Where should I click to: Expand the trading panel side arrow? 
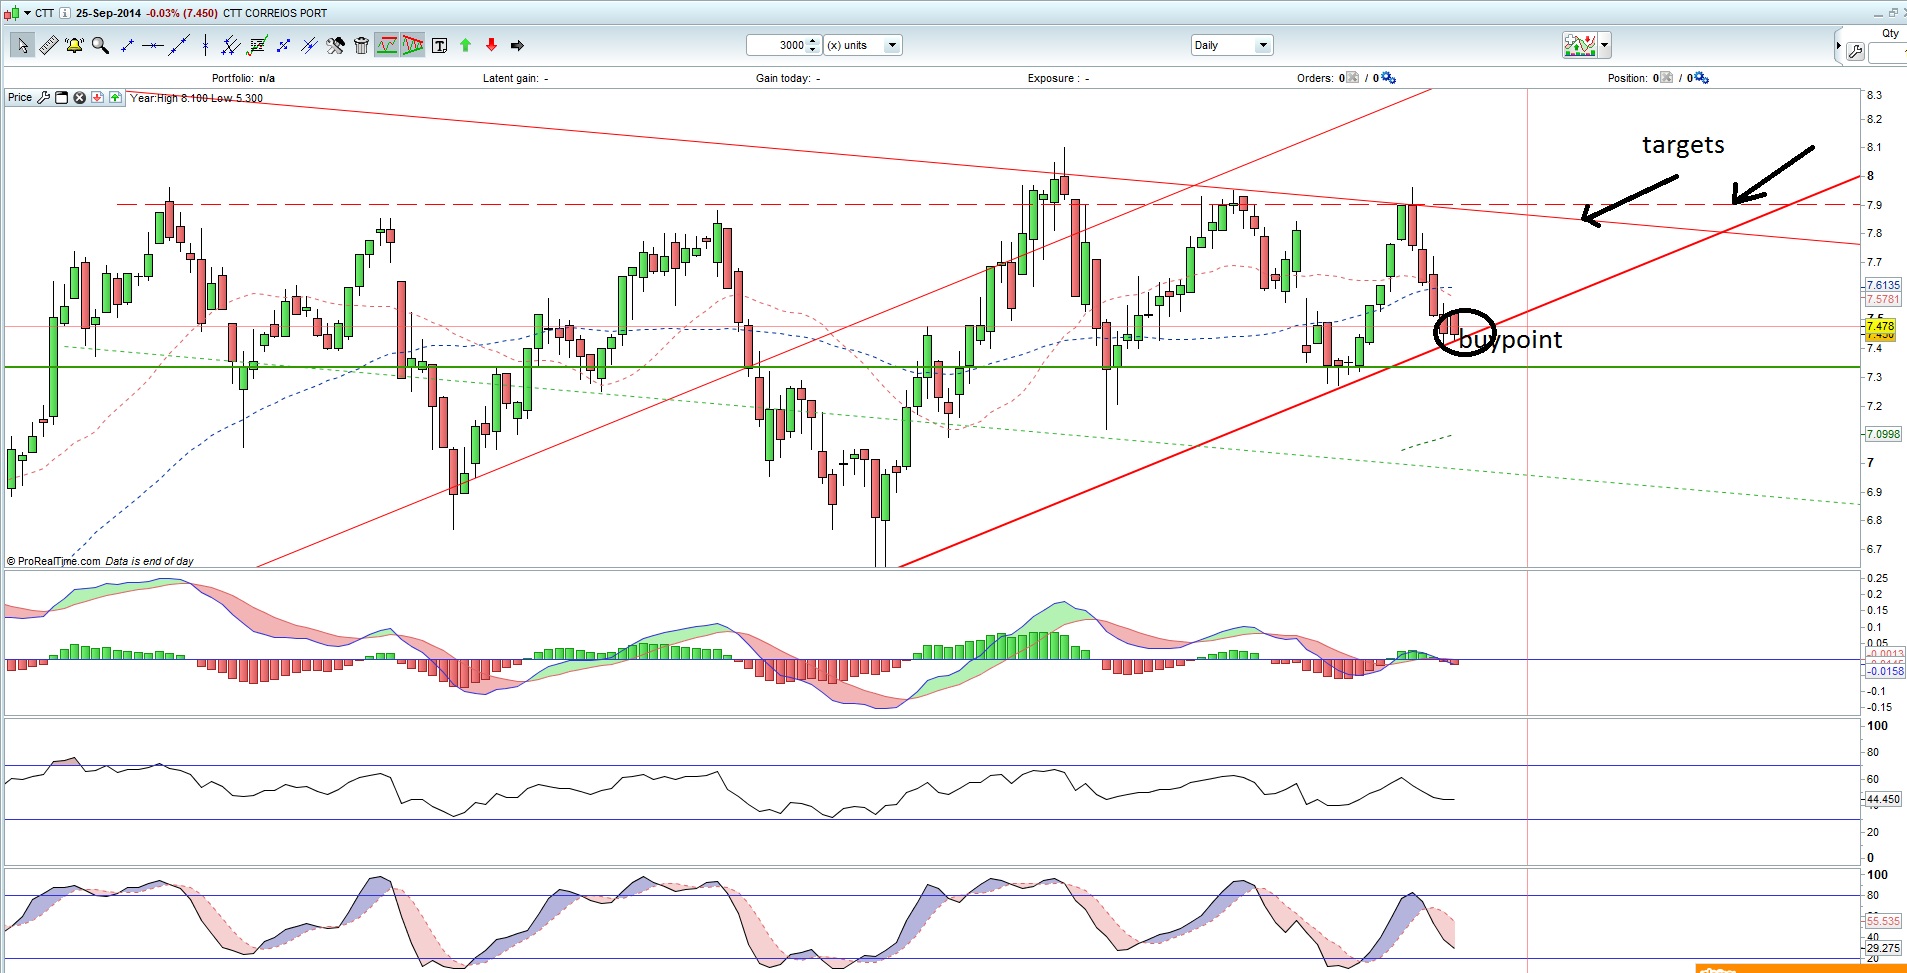pos(1838,46)
